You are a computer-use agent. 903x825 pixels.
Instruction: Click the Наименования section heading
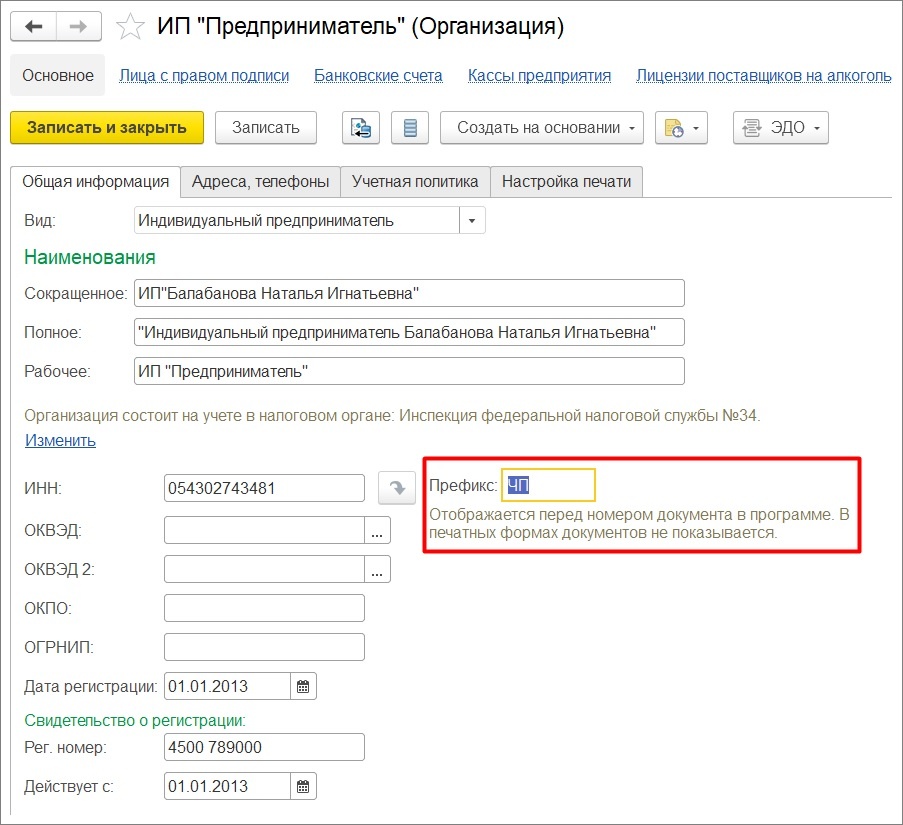pyautogui.click(x=90, y=257)
